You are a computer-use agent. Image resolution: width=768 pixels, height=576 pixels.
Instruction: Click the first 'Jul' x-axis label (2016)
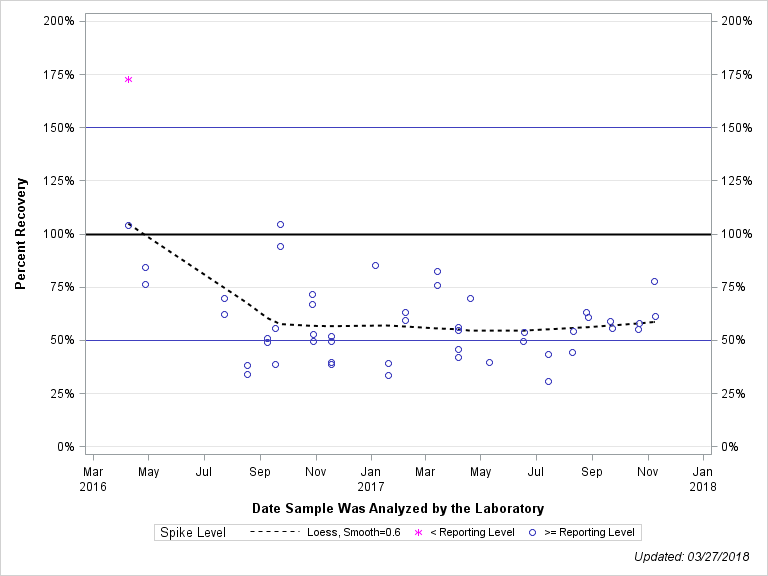204,472
